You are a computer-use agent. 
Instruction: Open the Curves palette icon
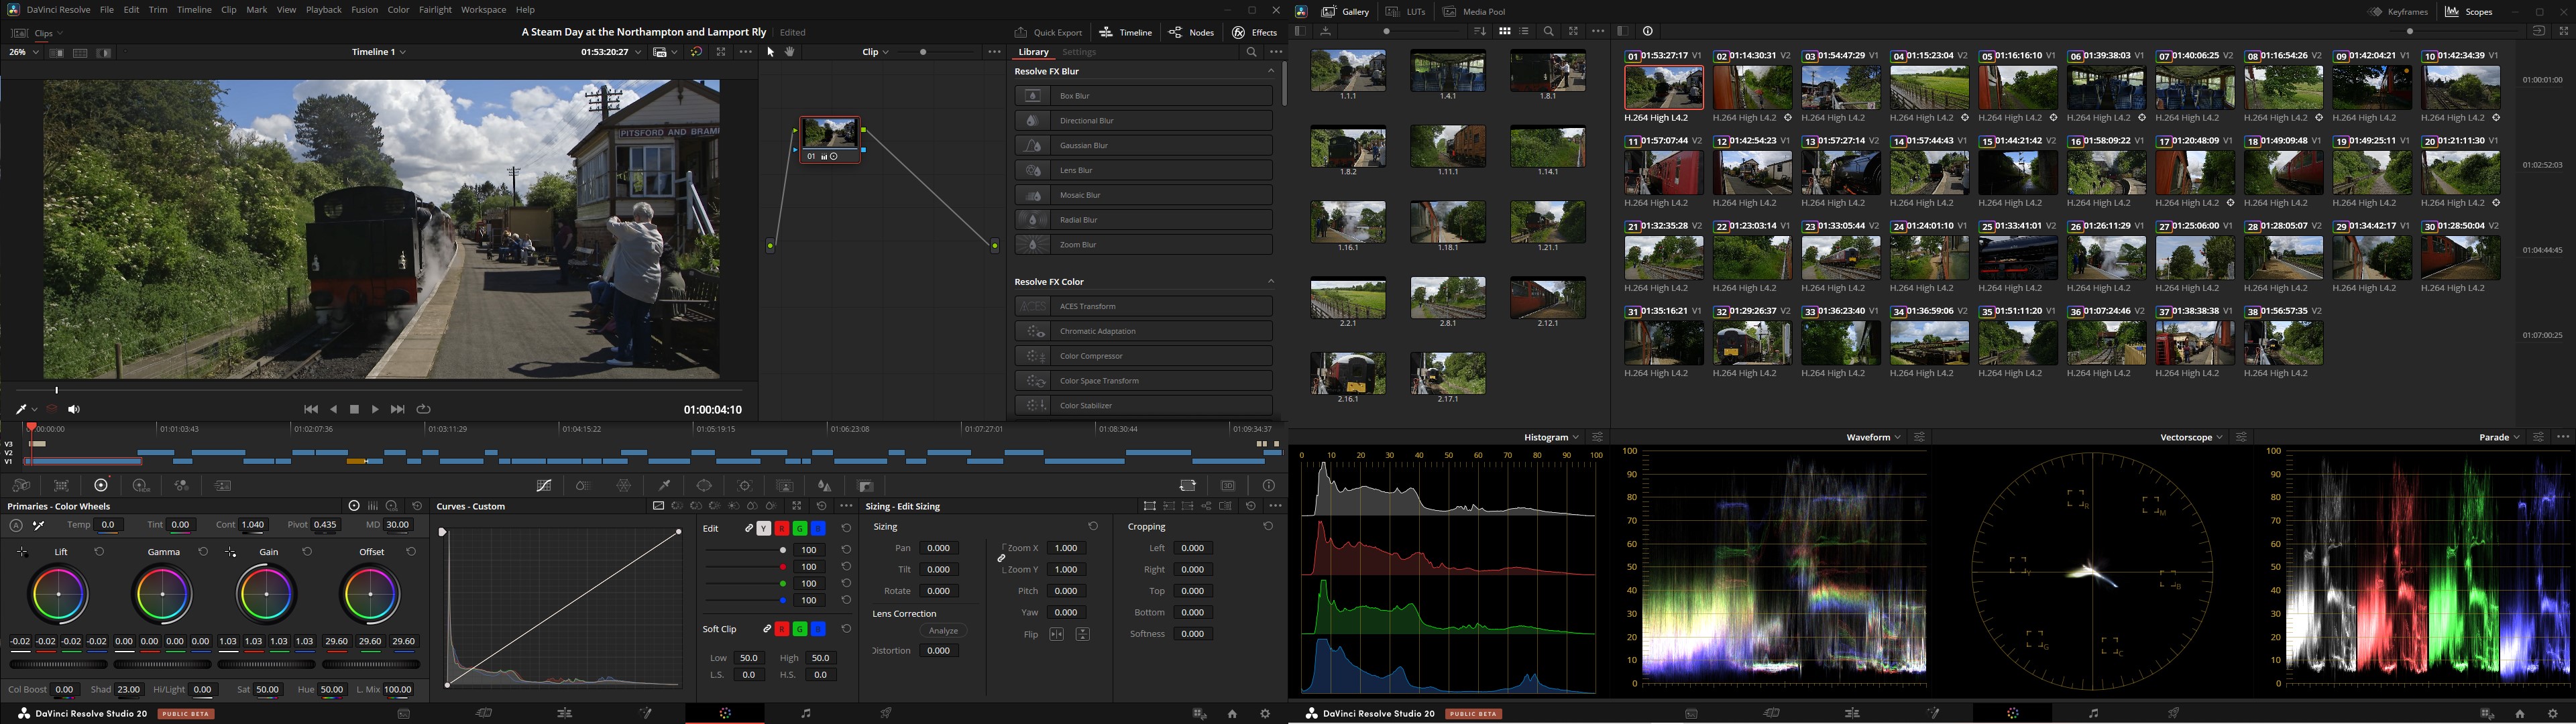[x=544, y=486]
